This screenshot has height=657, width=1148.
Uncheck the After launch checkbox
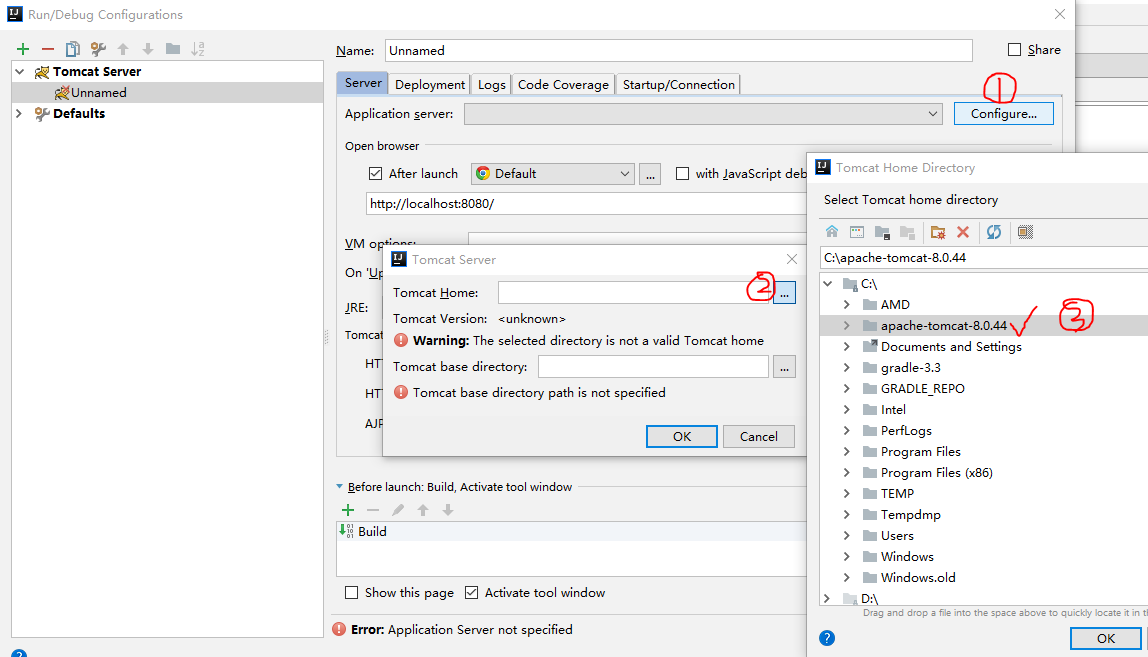tap(376, 174)
